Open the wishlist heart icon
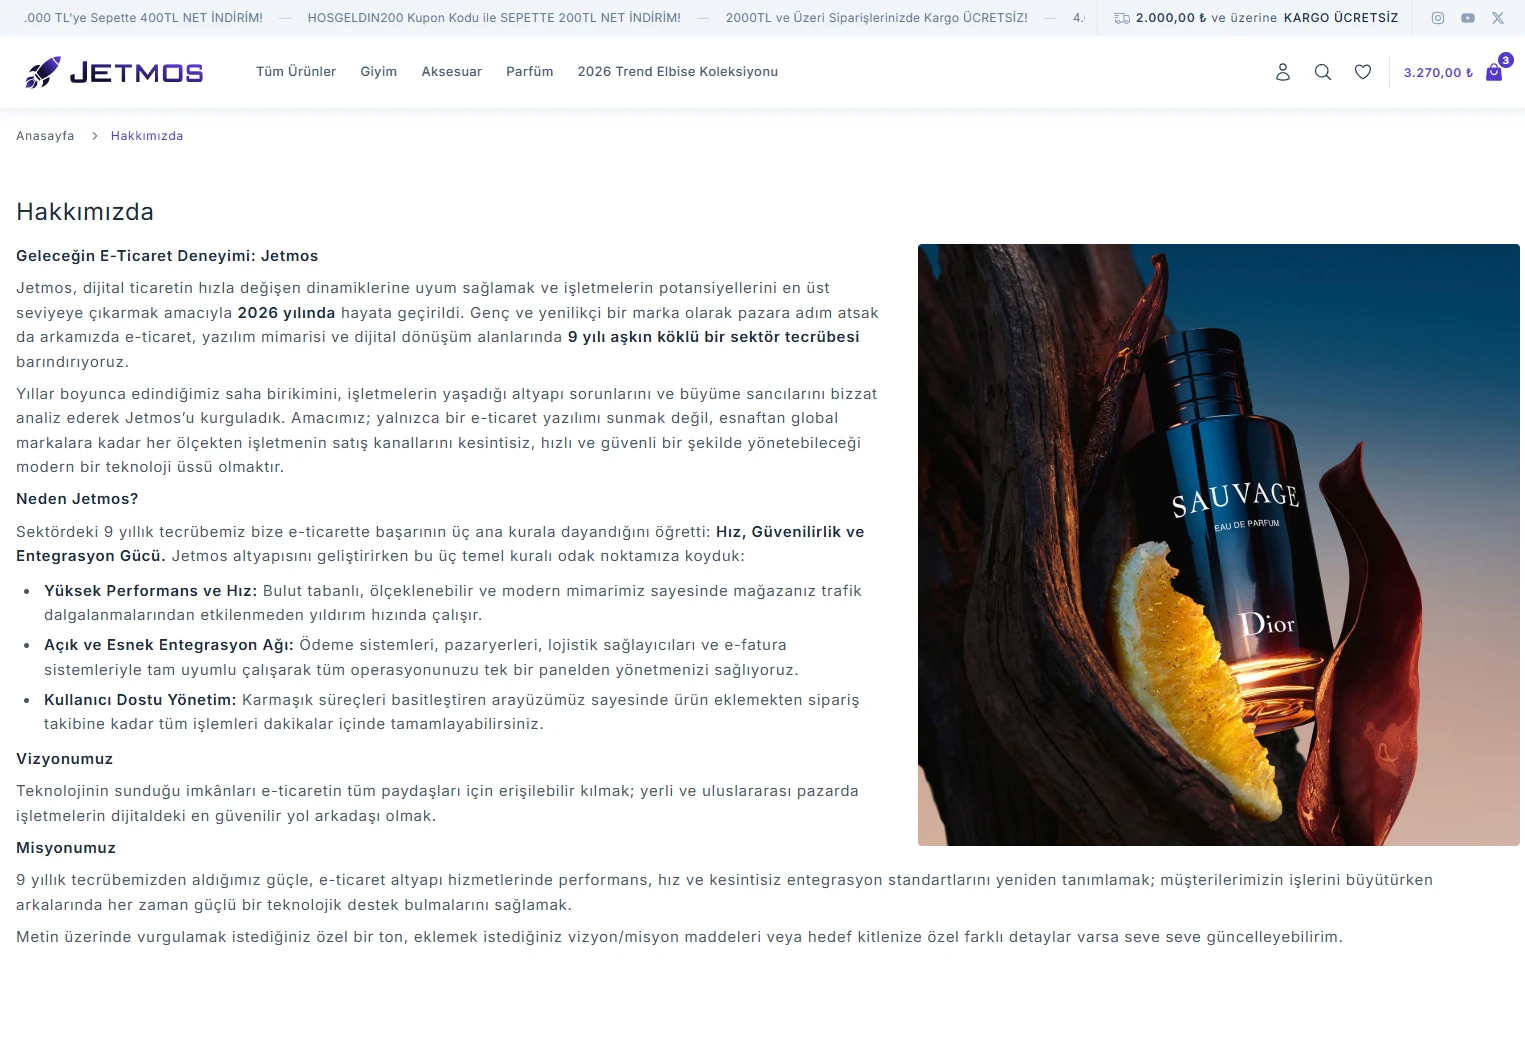Viewport: 1525px width, 1064px height. tap(1363, 72)
